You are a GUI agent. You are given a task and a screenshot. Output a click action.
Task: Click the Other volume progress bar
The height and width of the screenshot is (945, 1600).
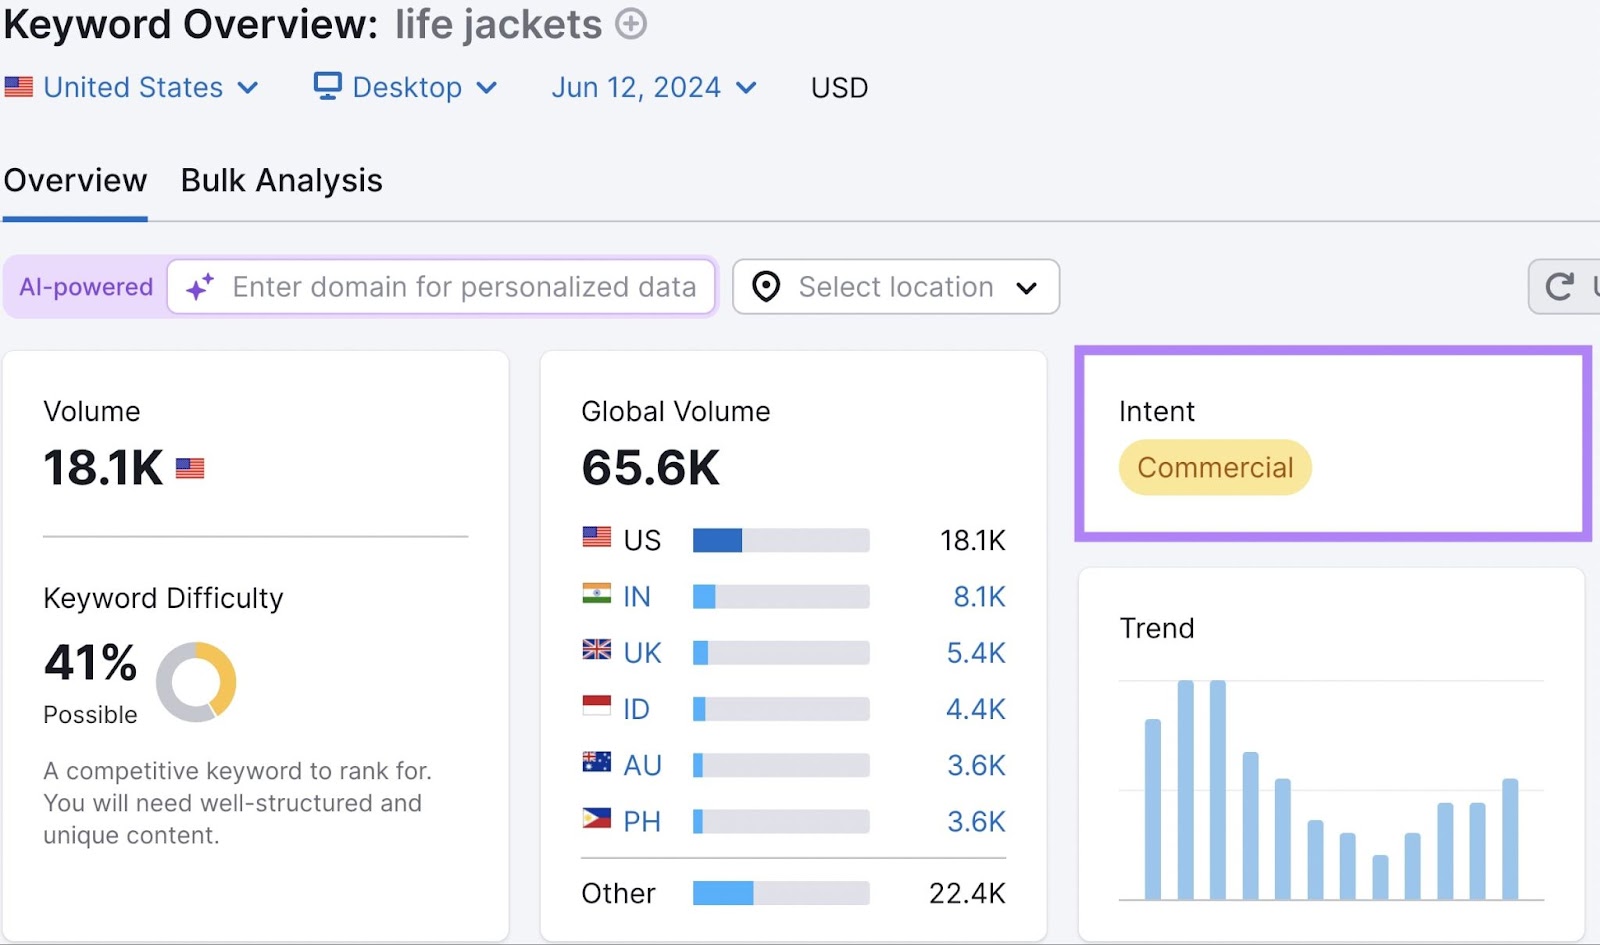[781, 893]
